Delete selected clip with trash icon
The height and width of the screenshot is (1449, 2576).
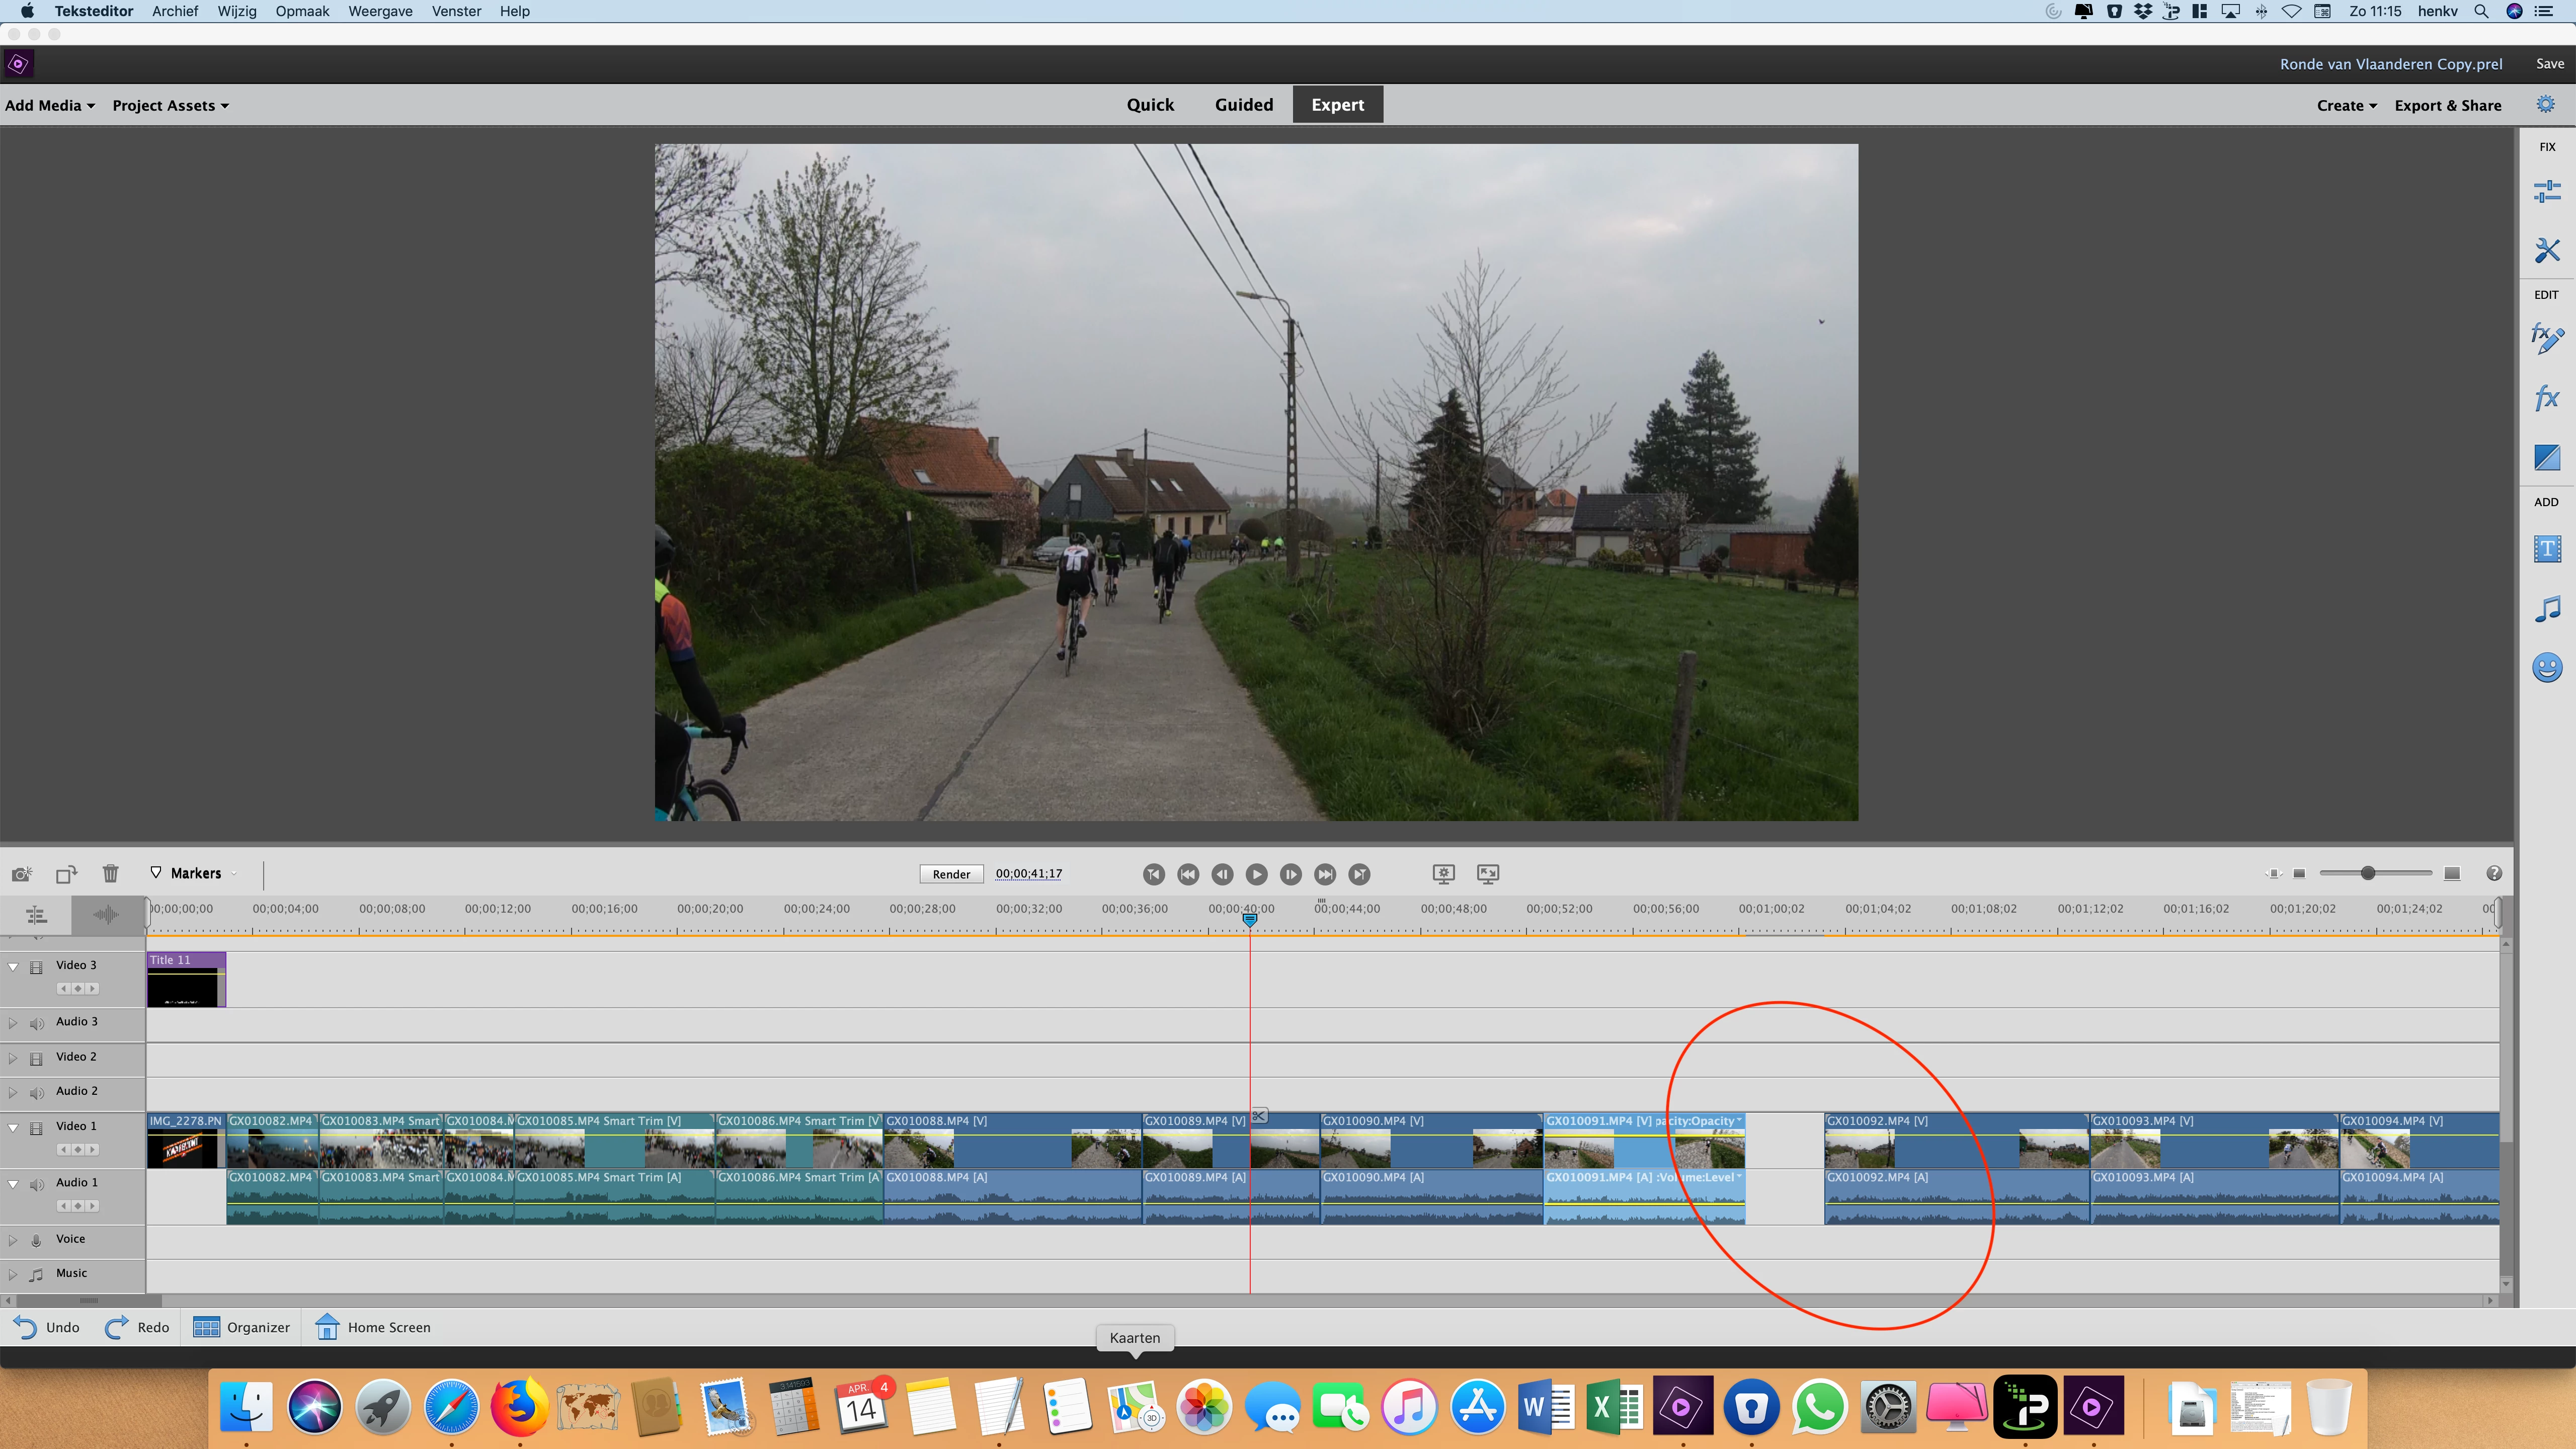(110, 874)
